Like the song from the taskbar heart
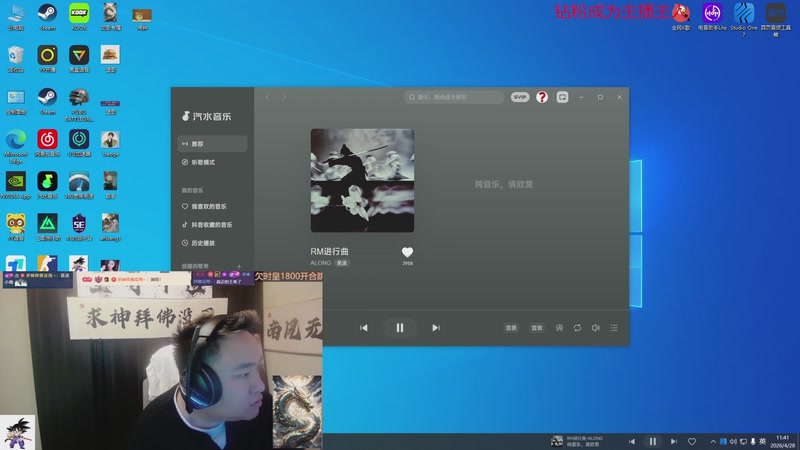The image size is (800, 450). (692, 441)
